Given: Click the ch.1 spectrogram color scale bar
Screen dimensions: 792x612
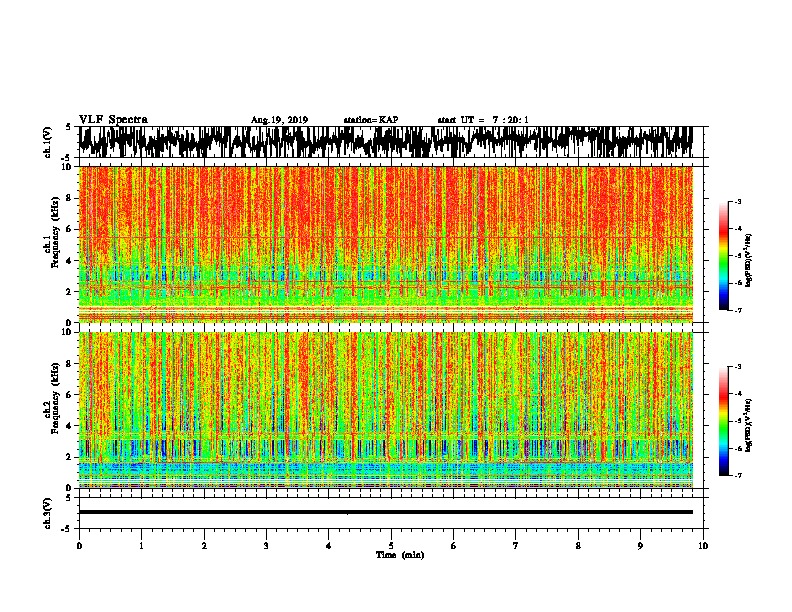Looking at the screenshot, I should 723,256.
